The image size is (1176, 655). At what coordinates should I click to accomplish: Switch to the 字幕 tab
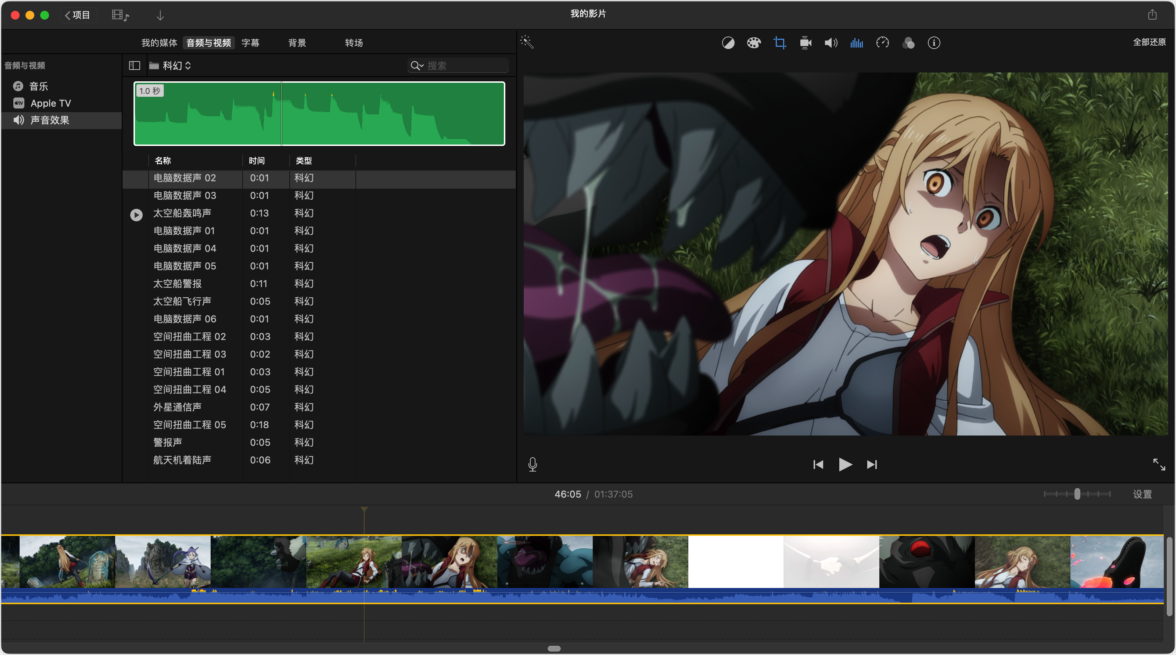250,43
